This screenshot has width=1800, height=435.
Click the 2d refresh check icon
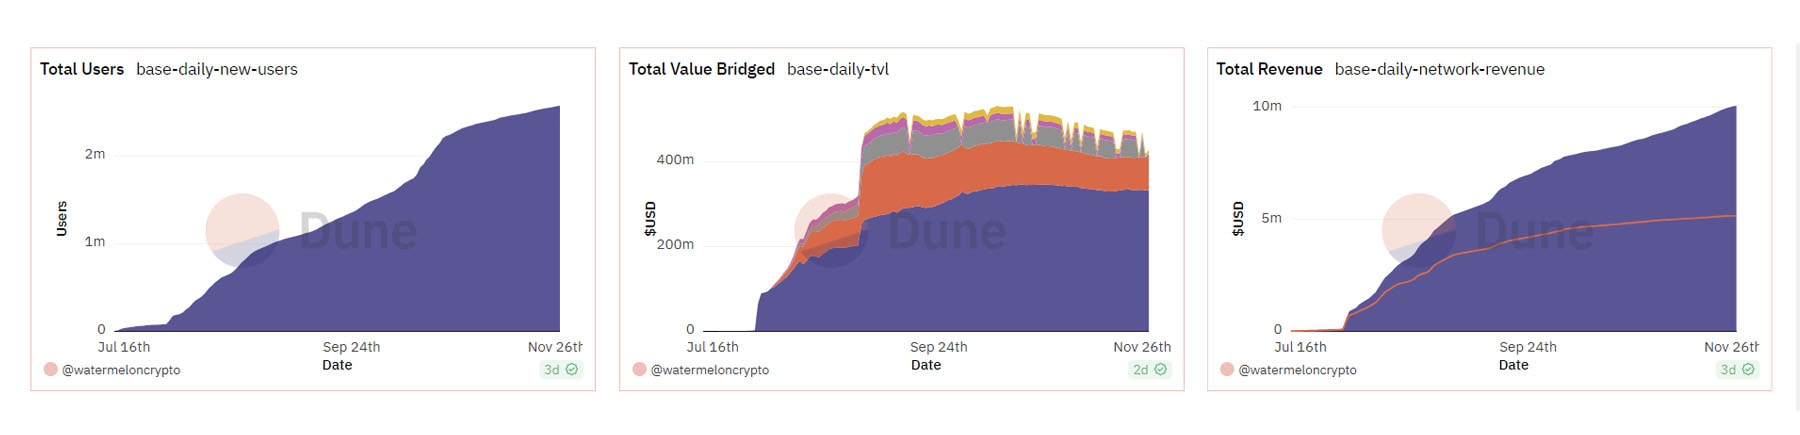click(x=1160, y=369)
